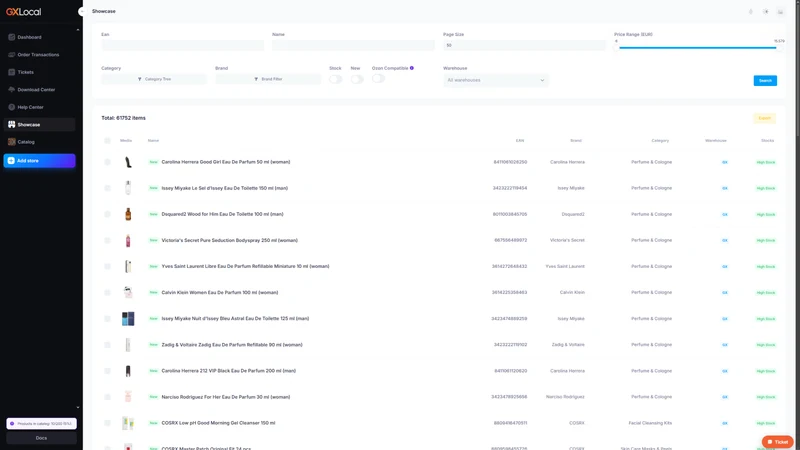Focus the Page Size input field
This screenshot has width=800, height=450.
(524, 45)
